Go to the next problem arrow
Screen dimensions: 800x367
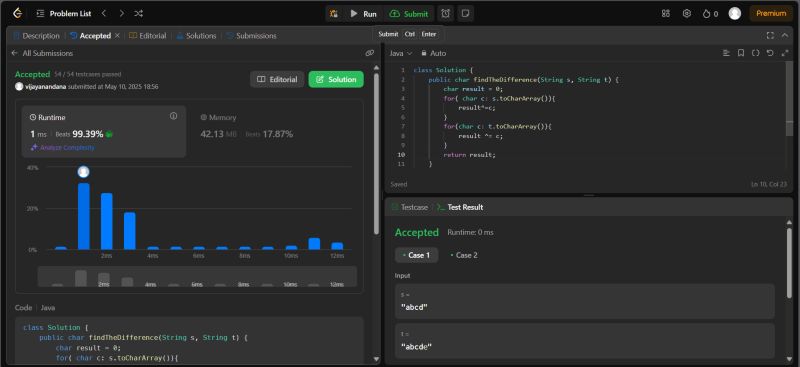point(121,14)
